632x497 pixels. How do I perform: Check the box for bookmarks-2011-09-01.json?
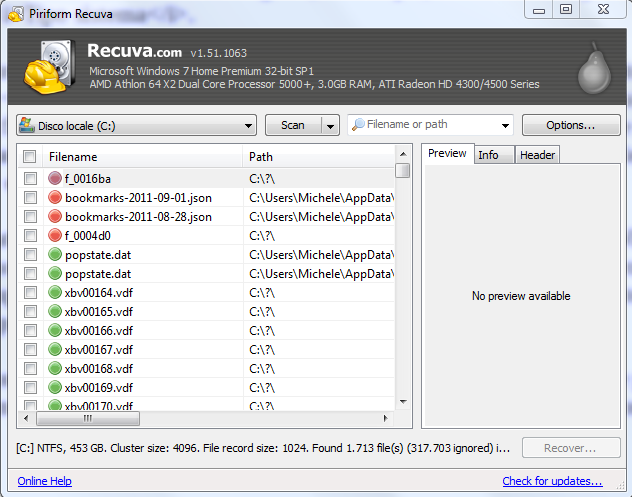(x=30, y=198)
